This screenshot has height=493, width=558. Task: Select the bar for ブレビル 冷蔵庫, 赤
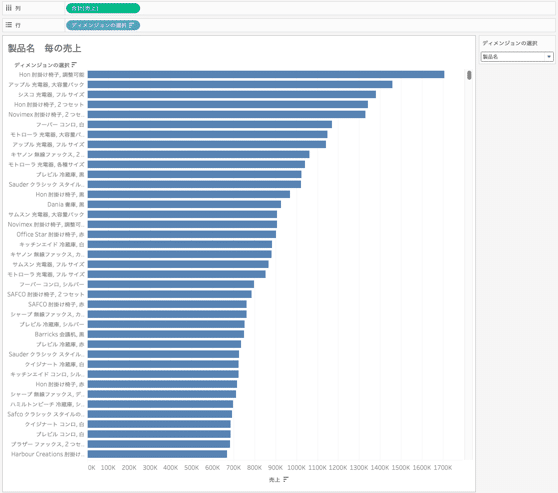pos(164,344)
